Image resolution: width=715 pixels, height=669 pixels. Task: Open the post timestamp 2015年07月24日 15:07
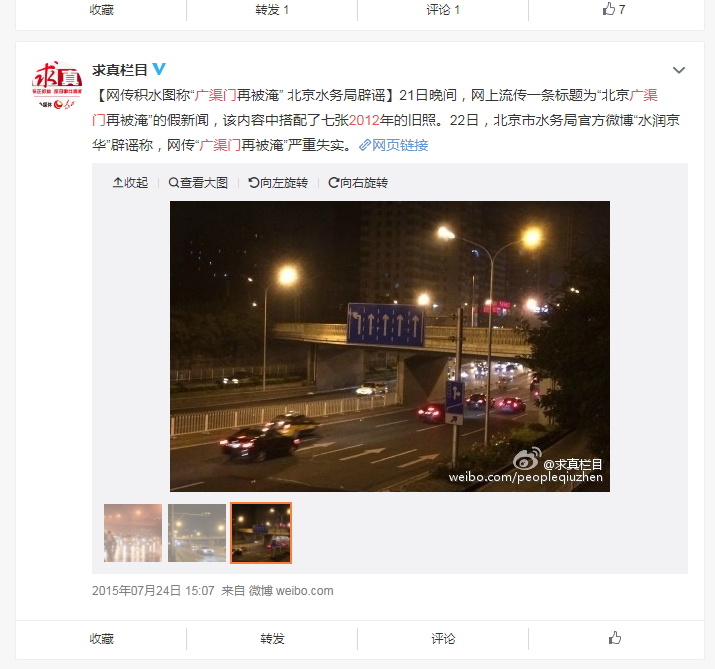153,591
